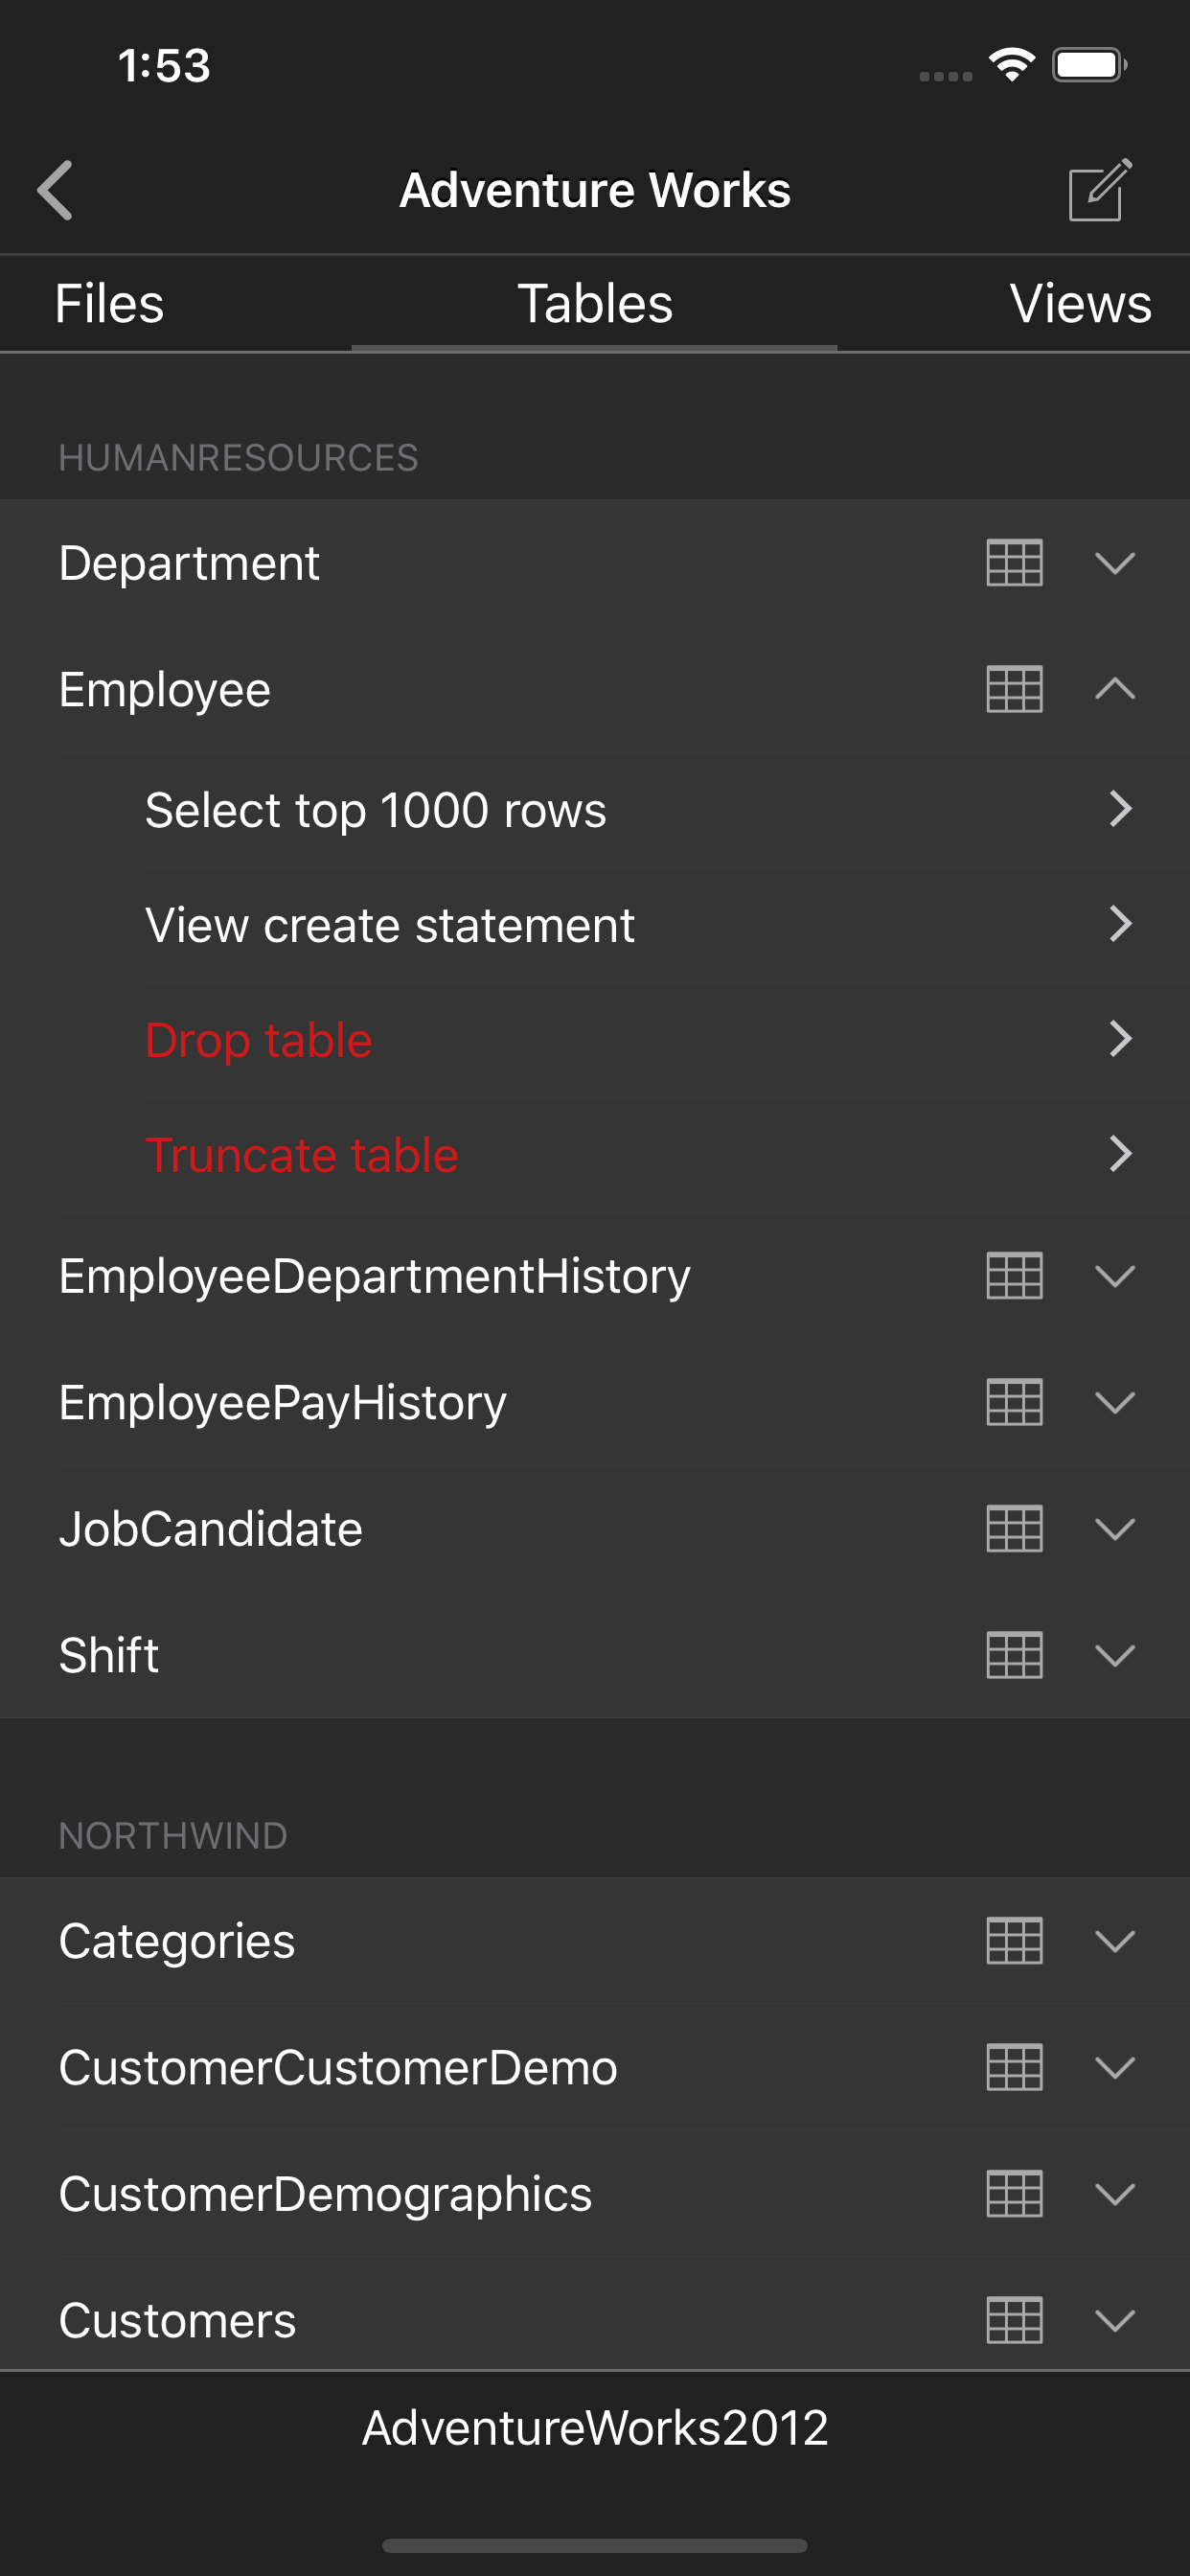Expand CustomerCustomerDemo table options
This screenshot has width=1190, height=2576.
pyautogui.click(x=1114, y=2067)
